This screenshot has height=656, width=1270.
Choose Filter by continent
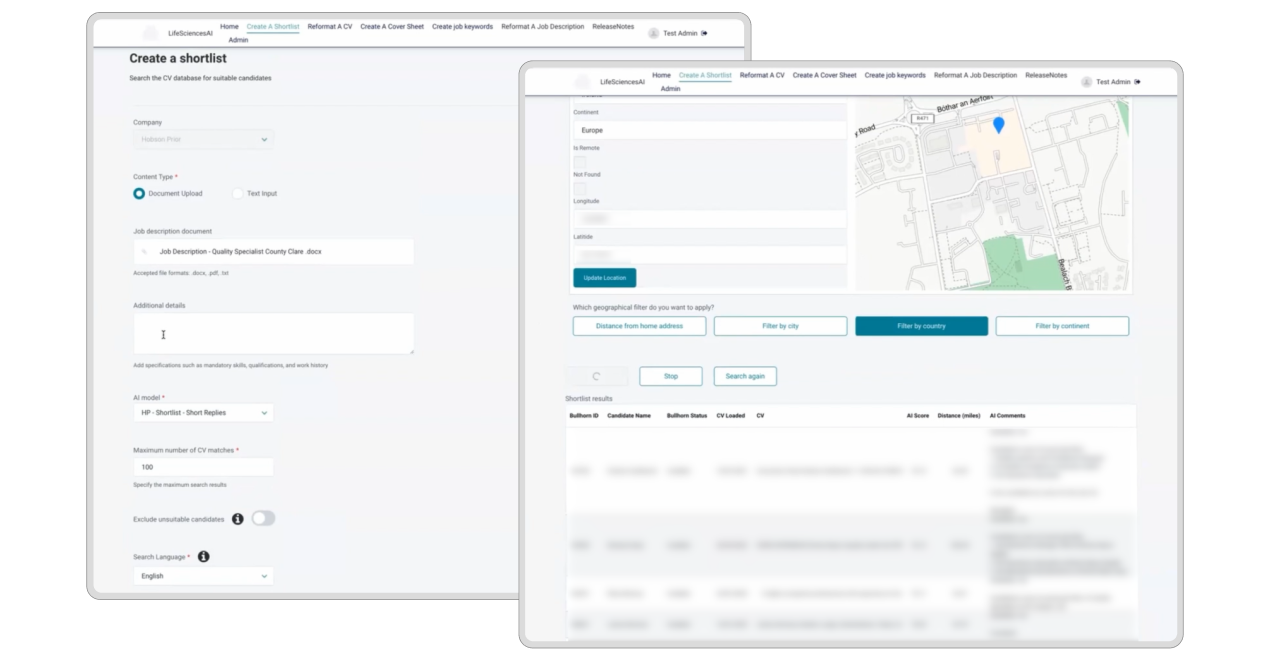pyautogui.click(x=1062, y=326)
